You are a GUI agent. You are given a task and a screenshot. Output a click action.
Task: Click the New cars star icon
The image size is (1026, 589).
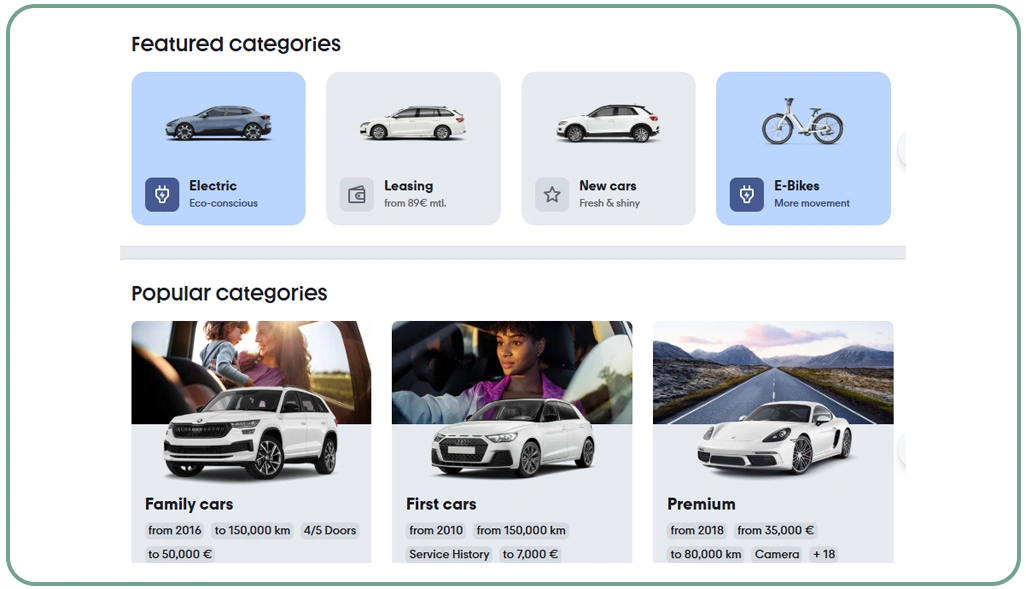click(552, 194)
